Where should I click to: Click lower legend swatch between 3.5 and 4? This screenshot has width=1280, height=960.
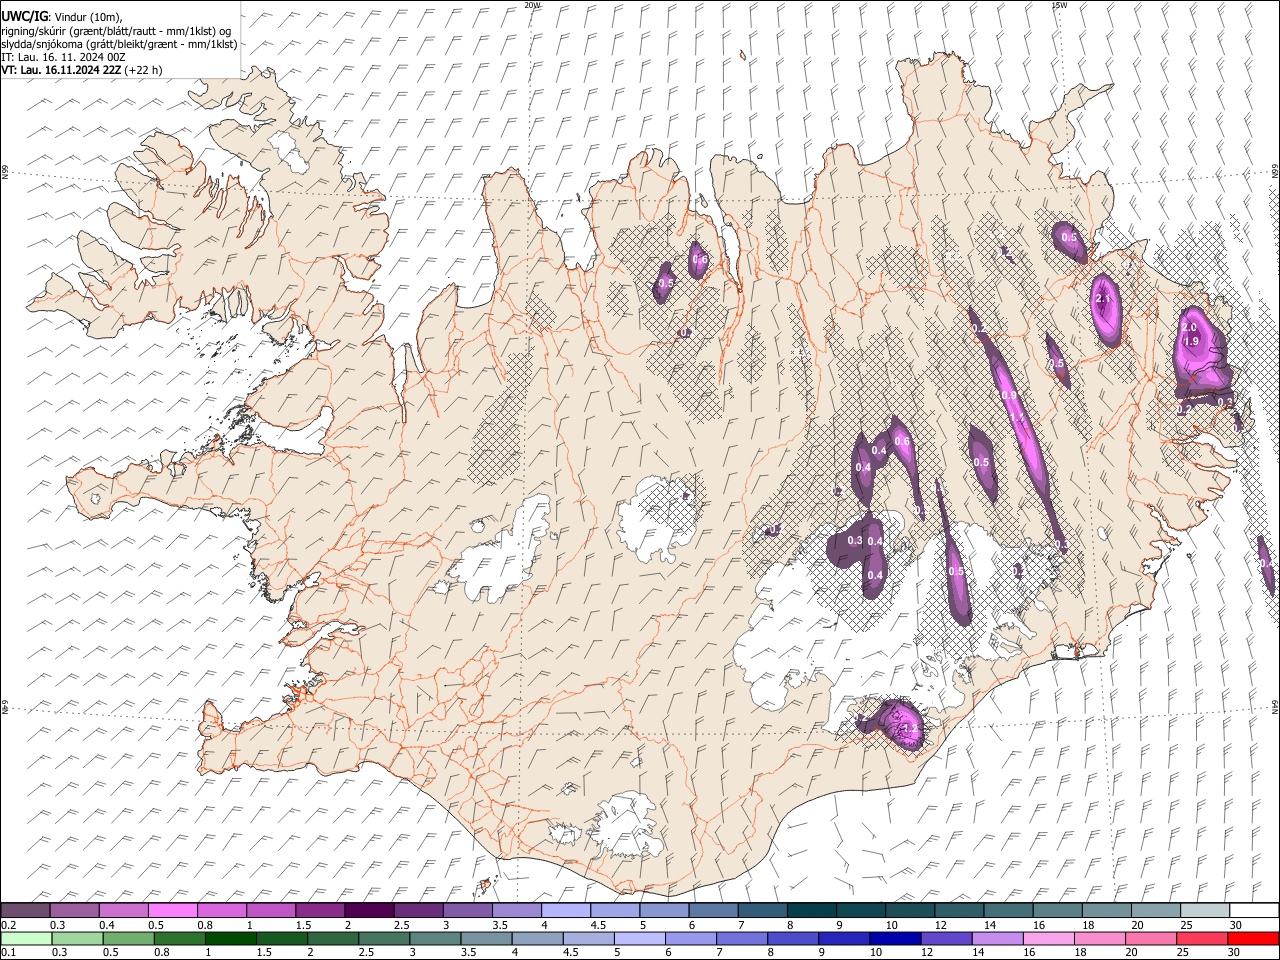pos(486,939)
